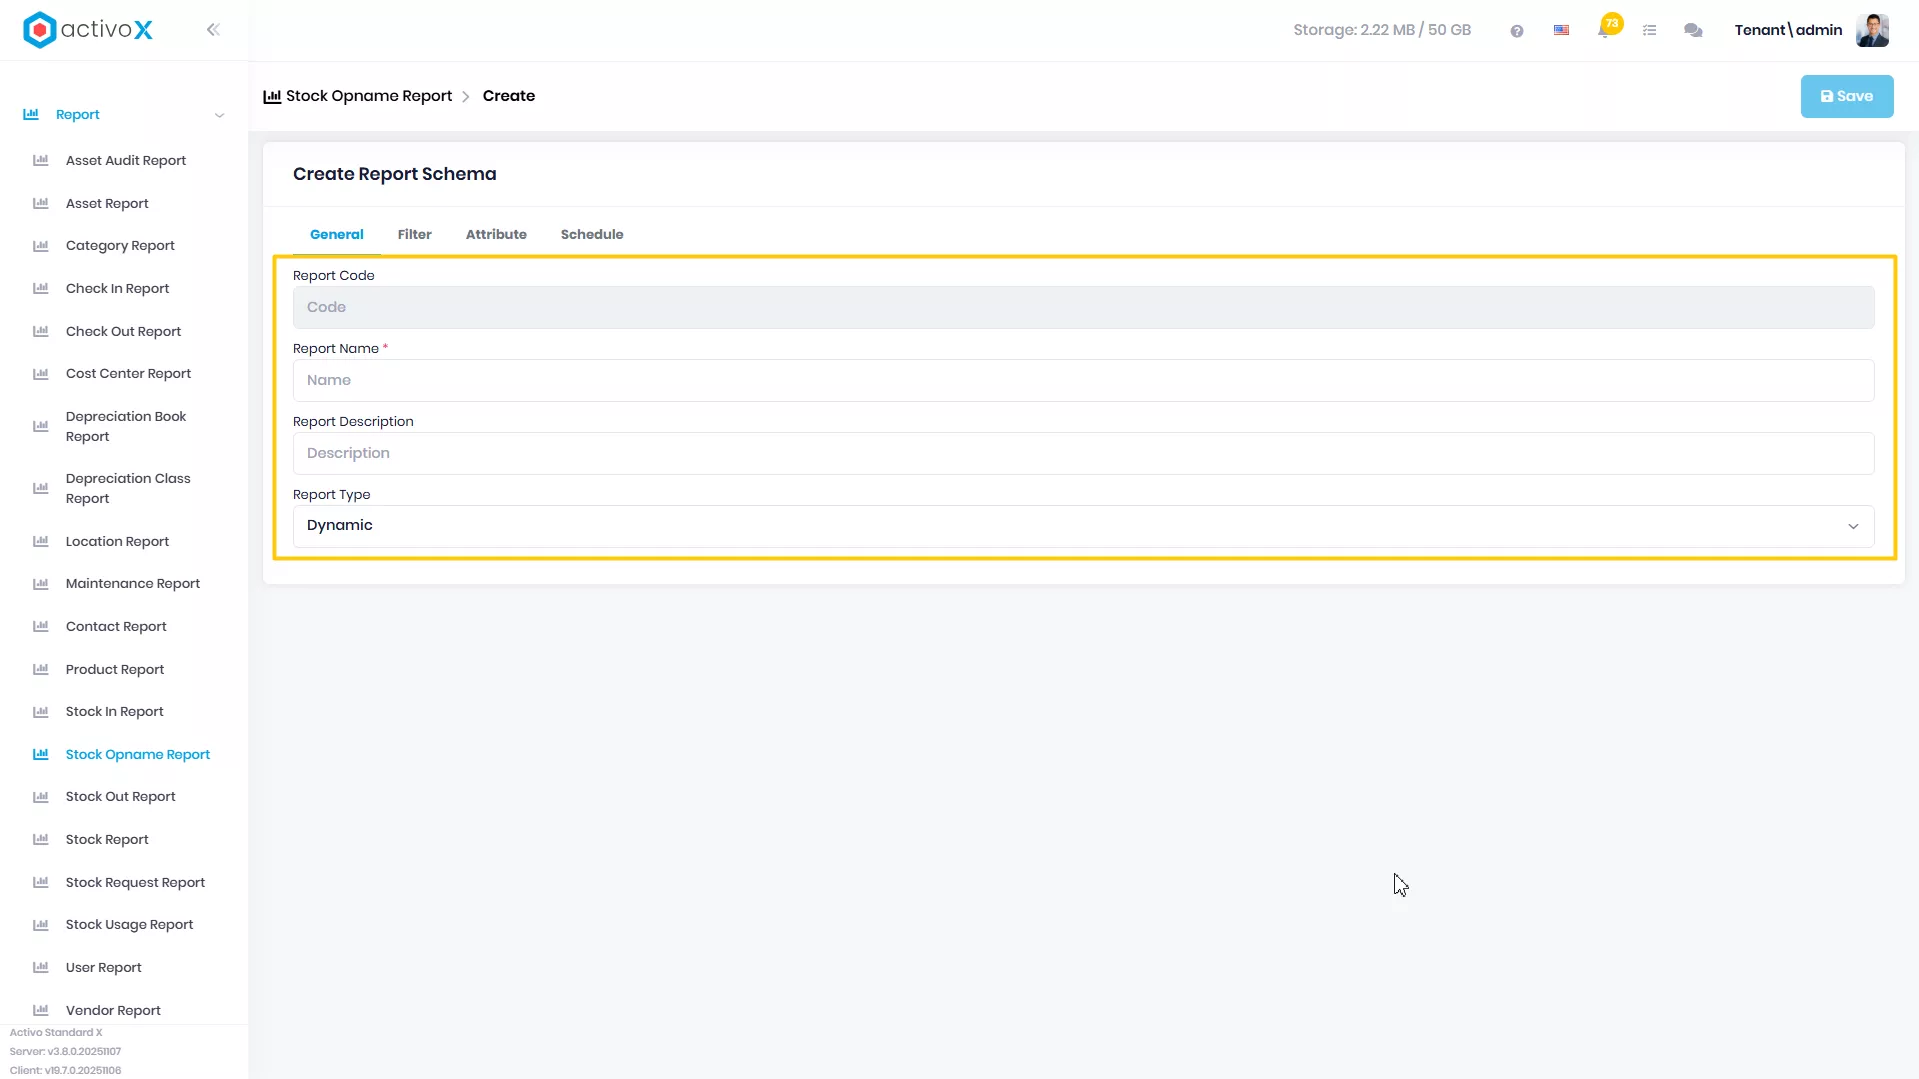Click the Check In Report icon
This screenshot has height=1079, width=1919.
point(41,288)
